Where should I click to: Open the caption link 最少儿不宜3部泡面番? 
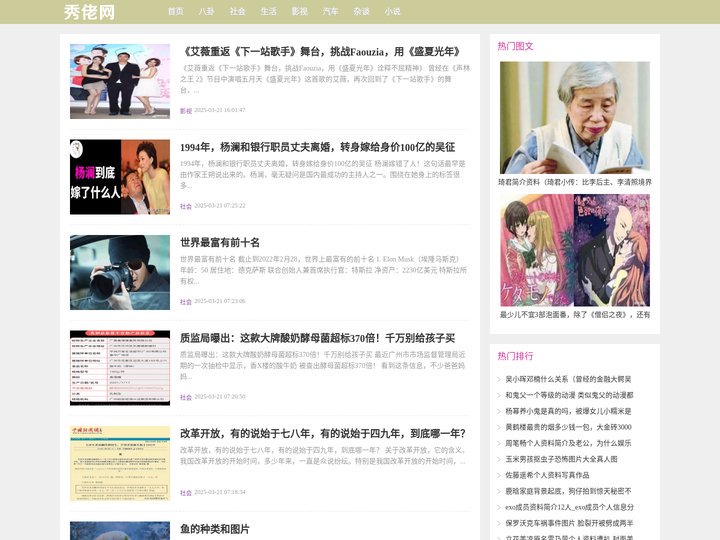pyautogui.click(x=575, y=315)
